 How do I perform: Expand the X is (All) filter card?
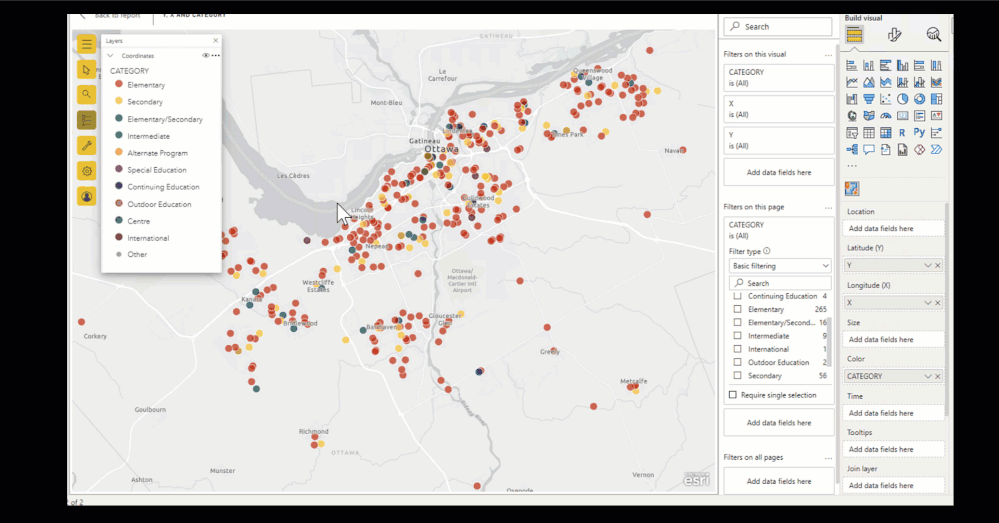click(779, 109)
